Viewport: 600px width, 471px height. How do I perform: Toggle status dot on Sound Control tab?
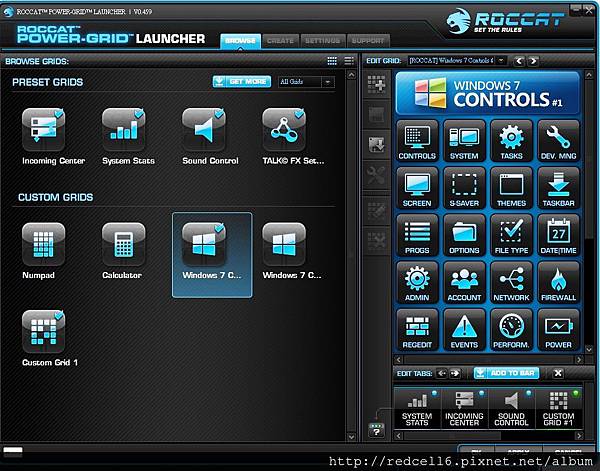(528, 393)
